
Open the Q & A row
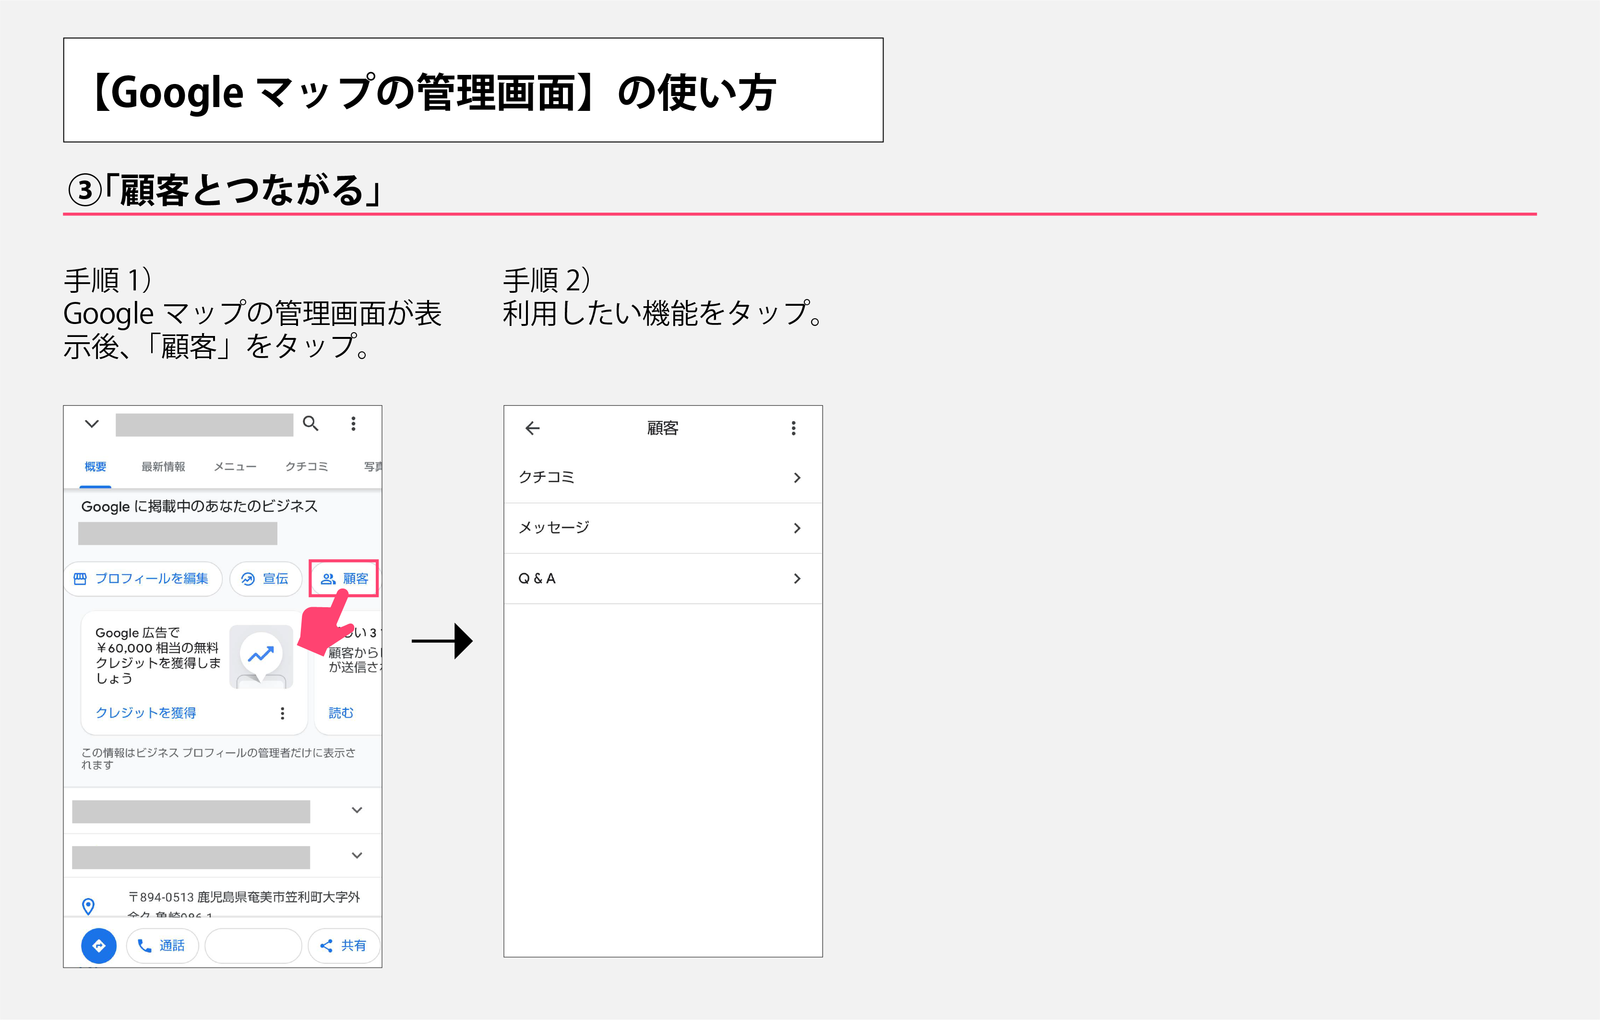pyautogui.click(x=663, y=579)
